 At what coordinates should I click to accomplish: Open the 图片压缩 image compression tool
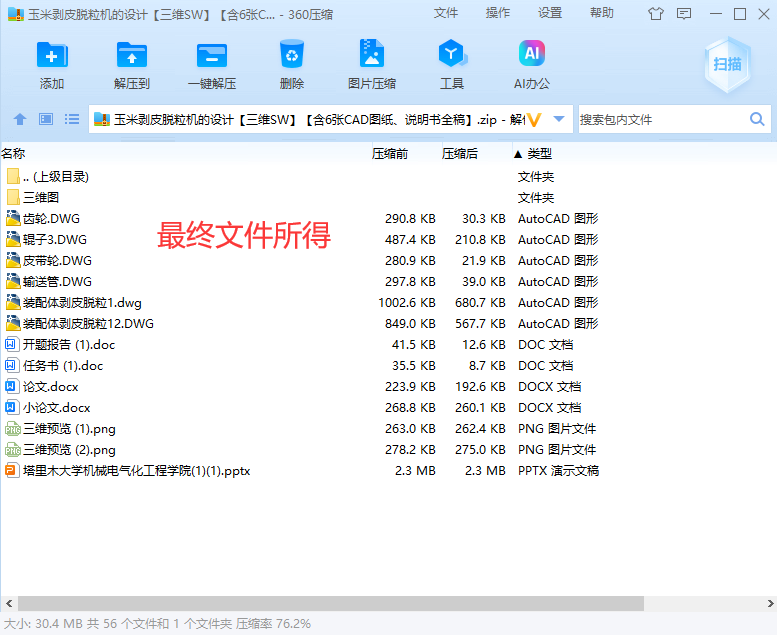pyautogui.click(x=372, y=54)
